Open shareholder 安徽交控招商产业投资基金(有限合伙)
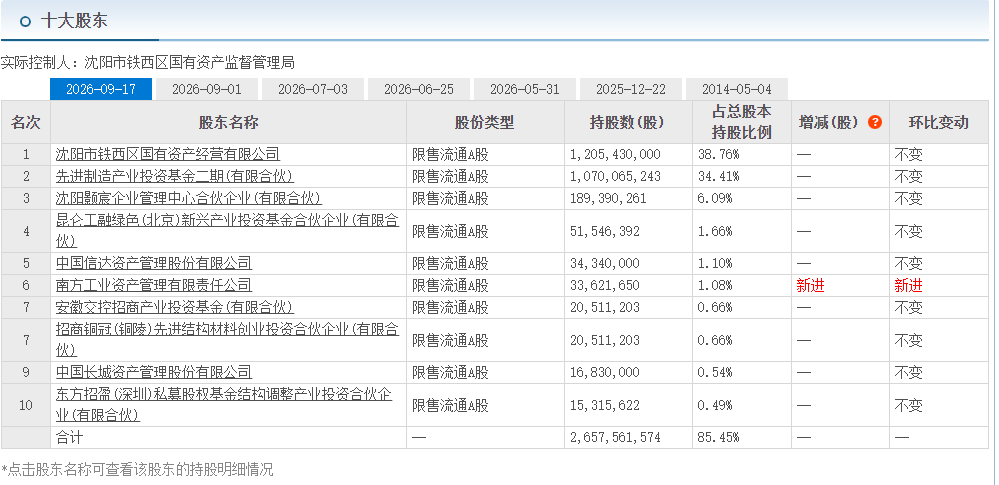The height and width of the screenshot is (485, 999). 175,307
